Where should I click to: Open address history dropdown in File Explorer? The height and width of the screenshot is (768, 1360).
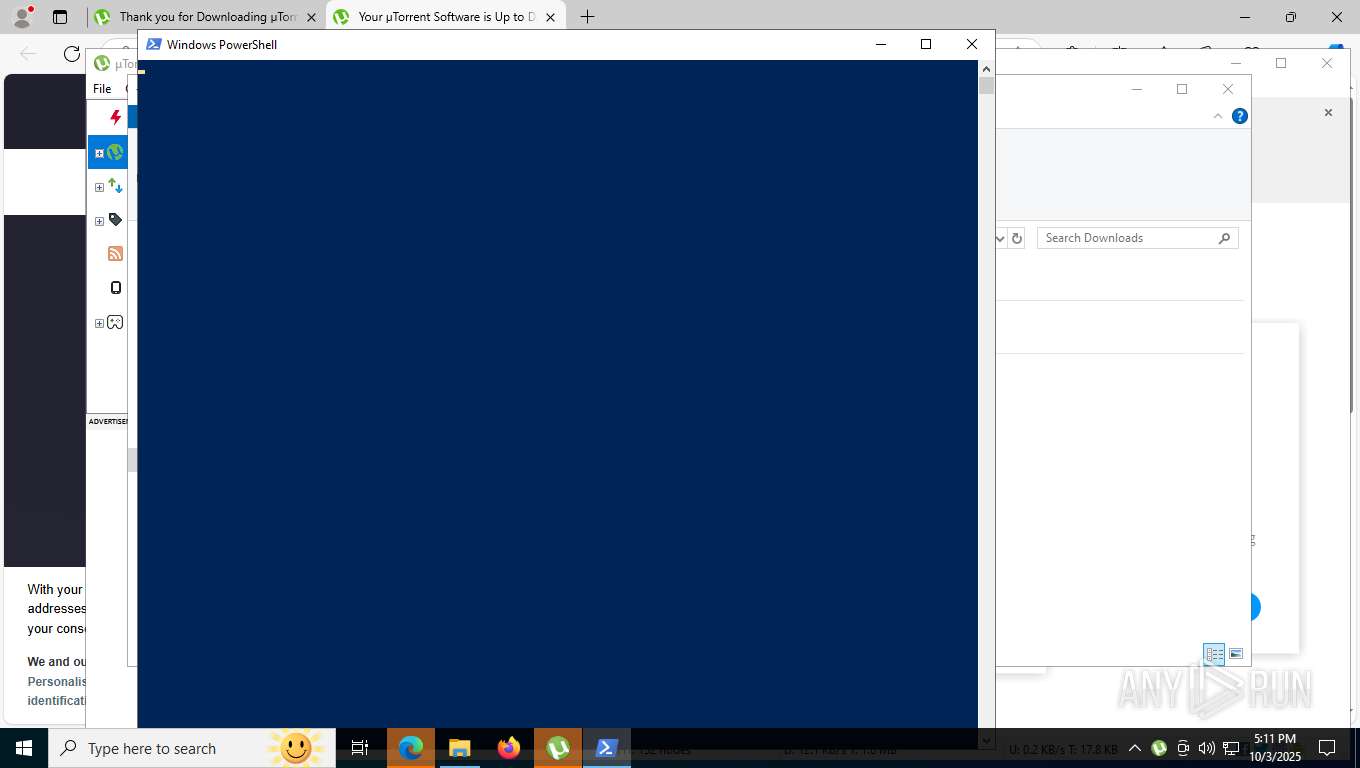point(1000,238)
